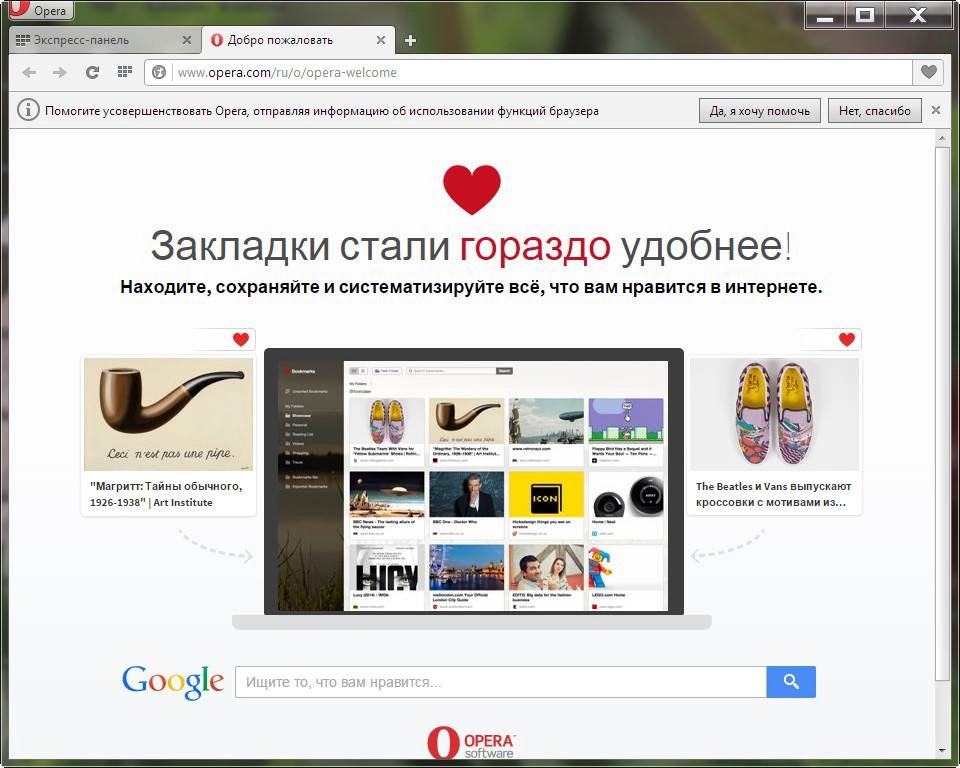The width and height of the screenshot is (960, 768).
Task: Click the site info globe icon
Action: [x=159, y=72]
